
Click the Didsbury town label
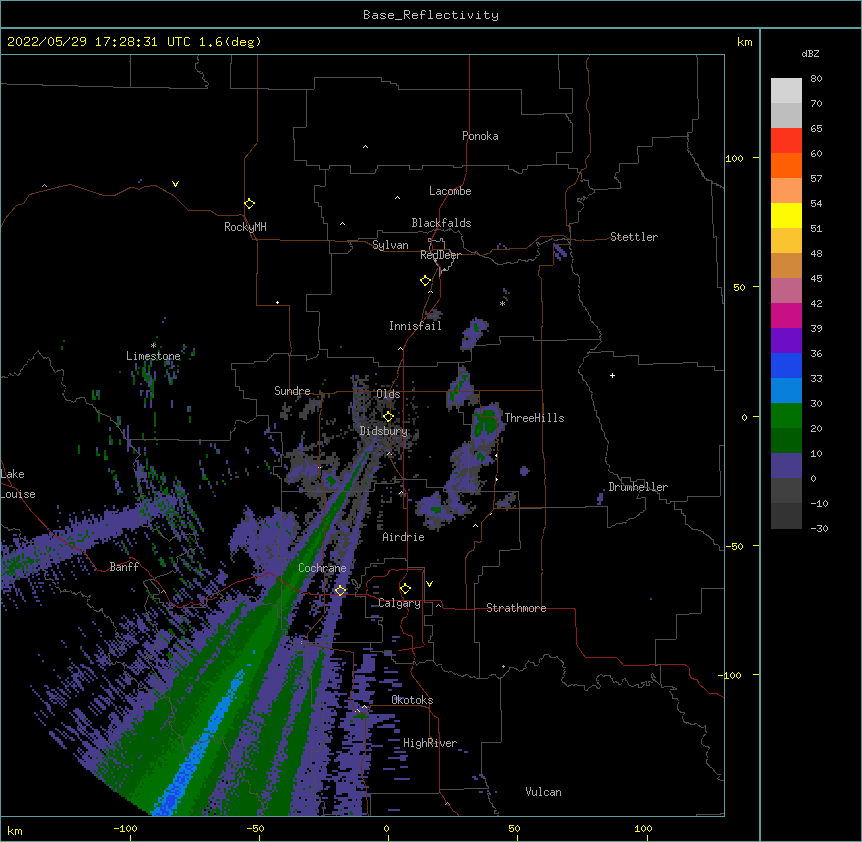click(x=383, y=431)
